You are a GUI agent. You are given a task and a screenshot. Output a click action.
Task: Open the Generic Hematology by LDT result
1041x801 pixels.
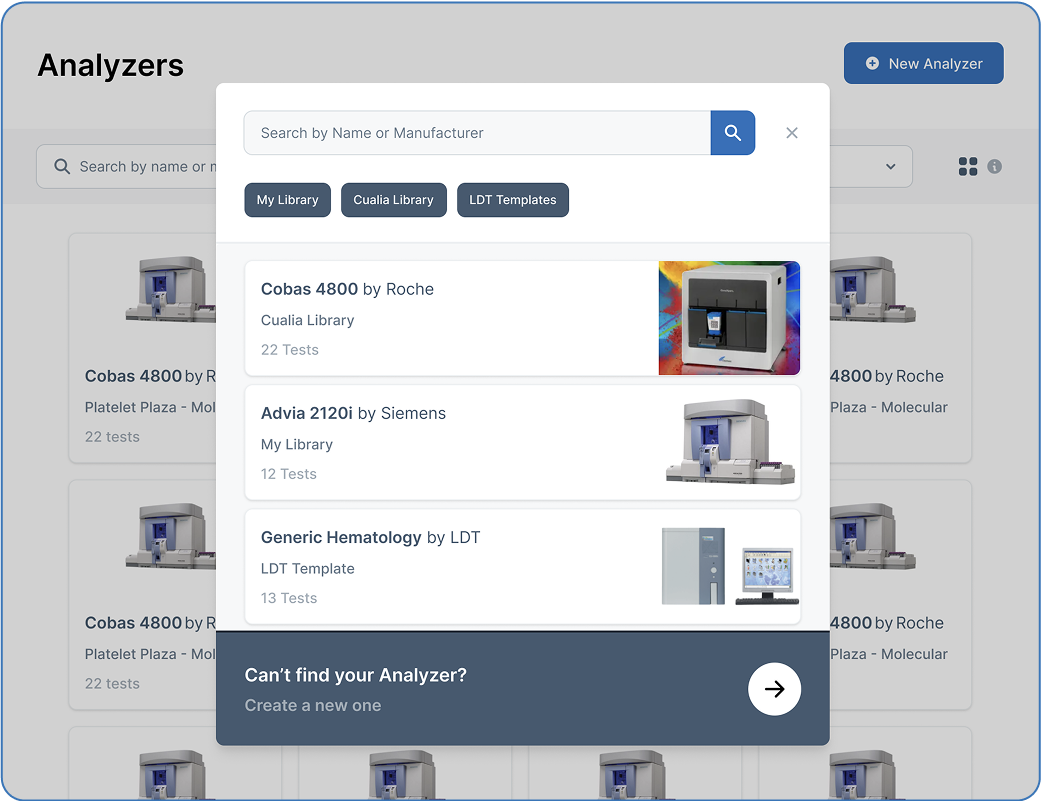pyautogui.click(x=522, y=566)
